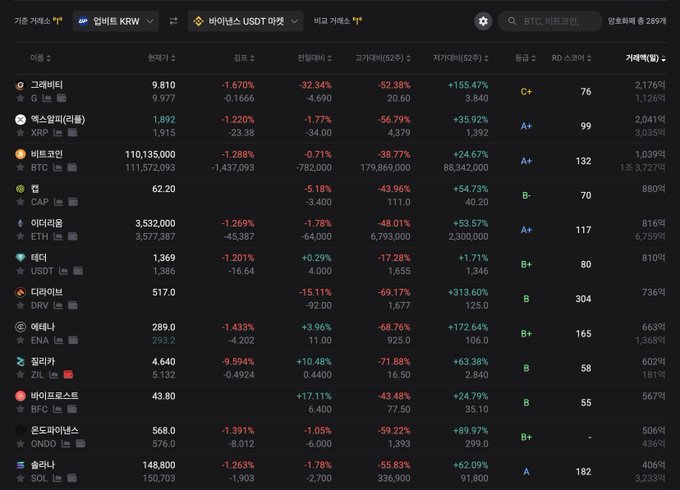680x490 pixels.
Task: Click the Ethereum coin logo
Action: tap(20, 223)
